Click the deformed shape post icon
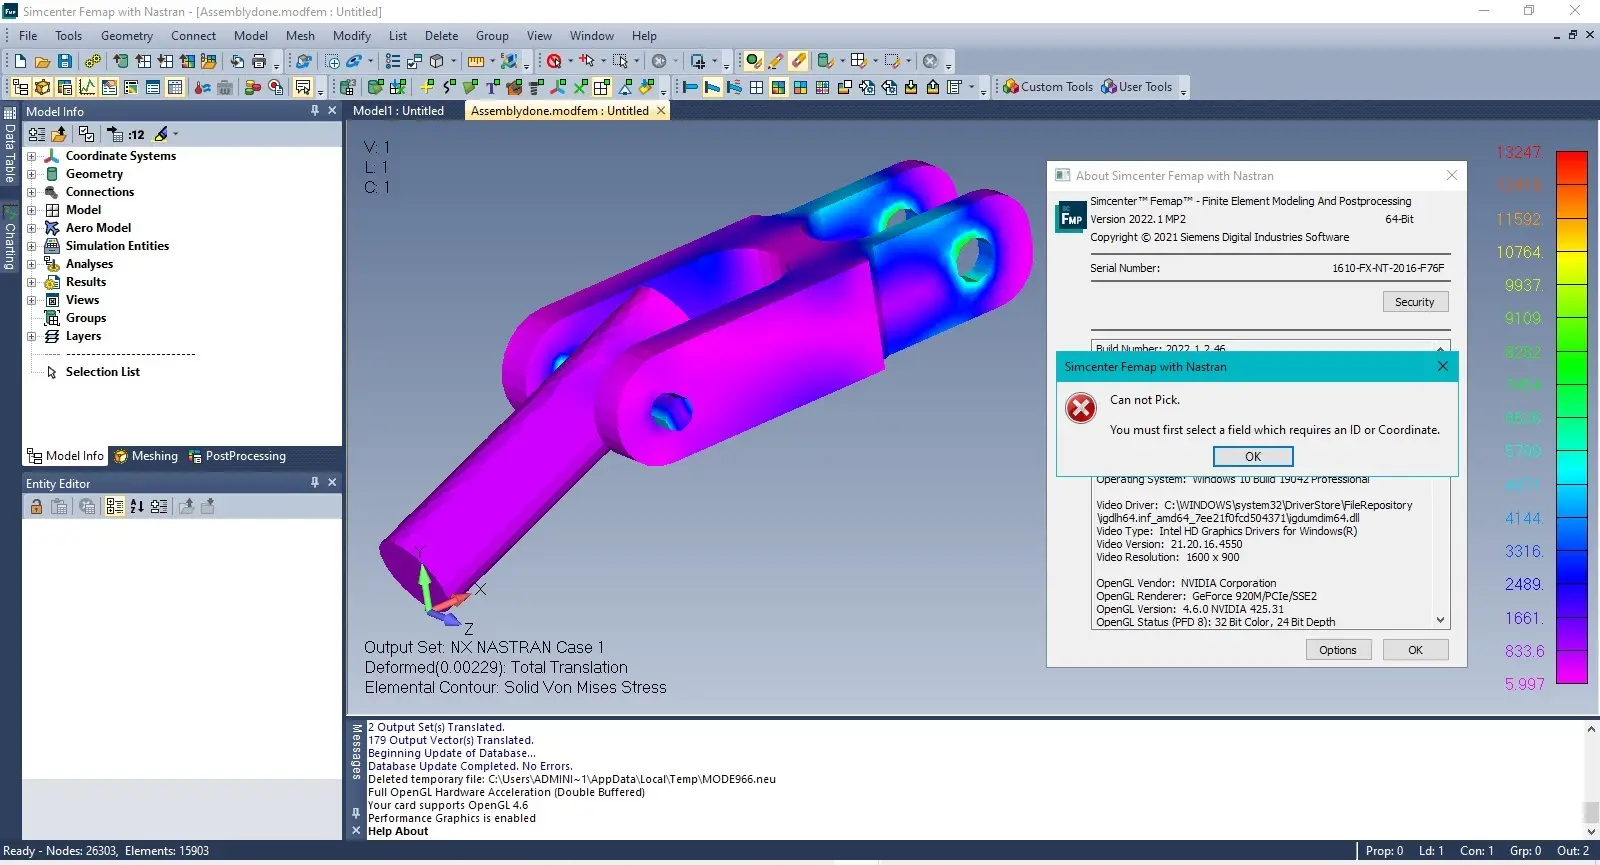 coord(712,87)
